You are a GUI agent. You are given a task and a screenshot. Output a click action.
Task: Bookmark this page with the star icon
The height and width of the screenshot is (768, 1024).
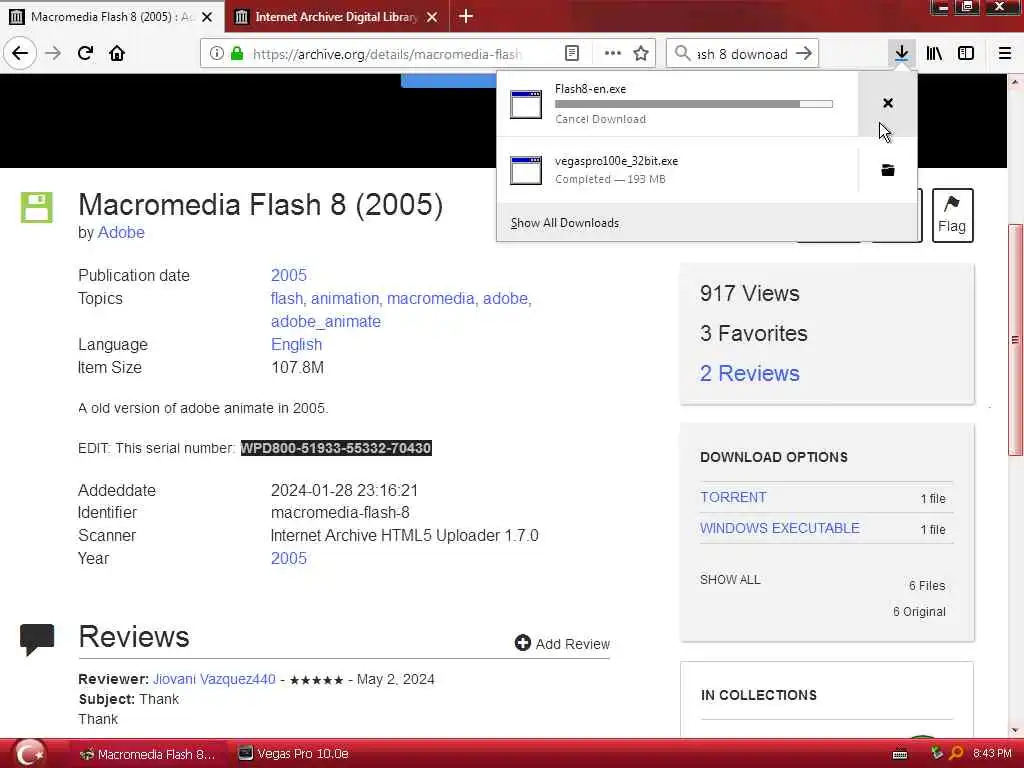coord(641,54)
